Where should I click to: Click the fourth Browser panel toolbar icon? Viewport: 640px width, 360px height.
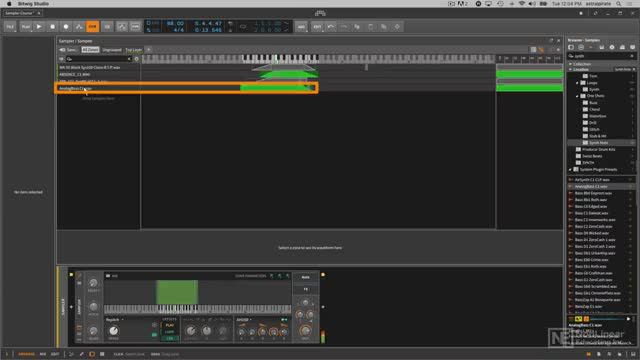click(x=602, y=47)
